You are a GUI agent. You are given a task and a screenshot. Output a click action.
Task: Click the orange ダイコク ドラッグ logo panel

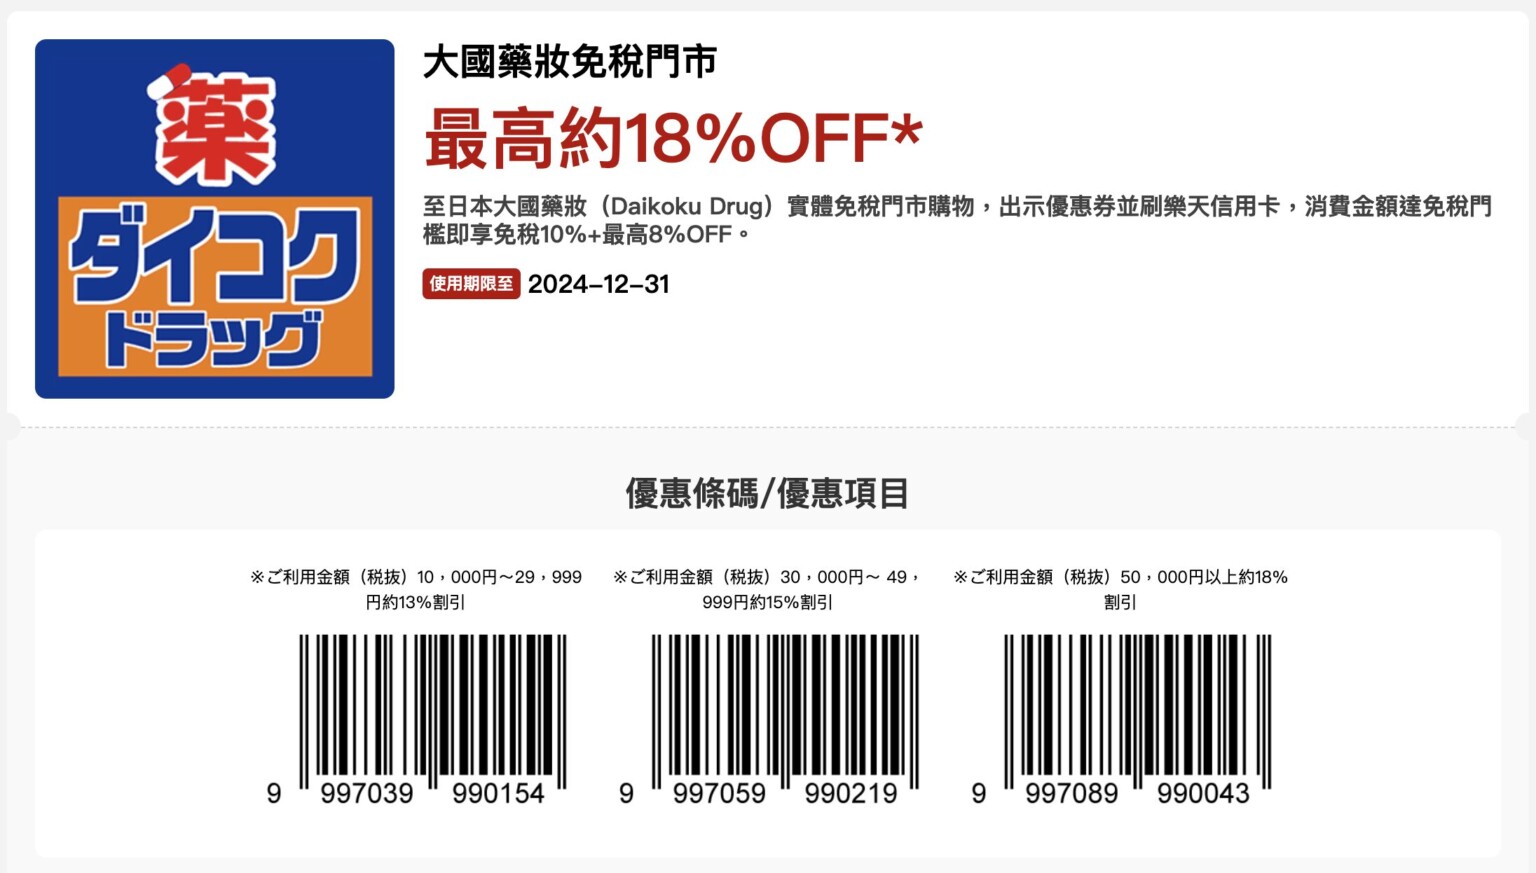click(x=214, y=286)
